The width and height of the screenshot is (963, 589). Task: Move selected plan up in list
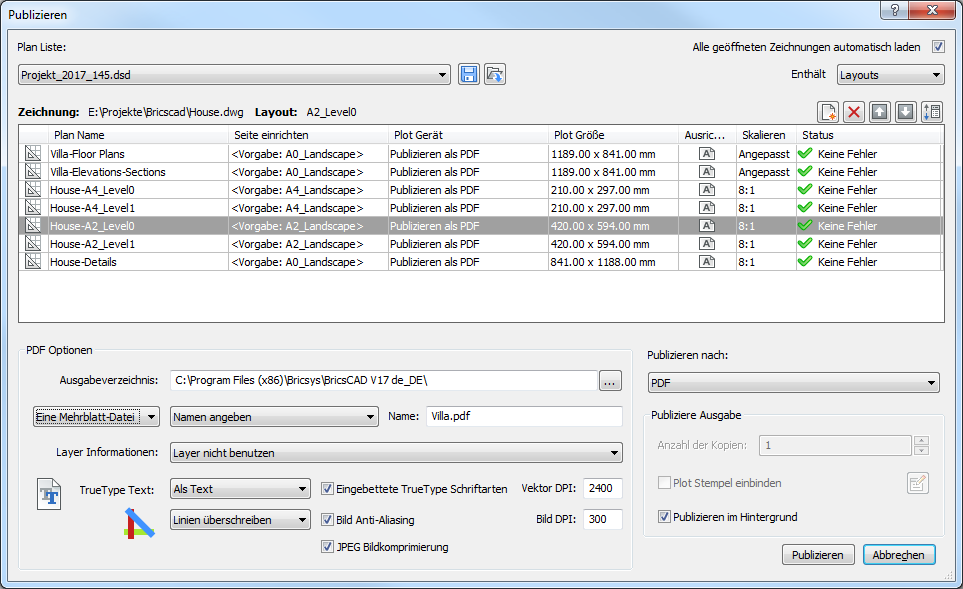[x=880, y=112]
